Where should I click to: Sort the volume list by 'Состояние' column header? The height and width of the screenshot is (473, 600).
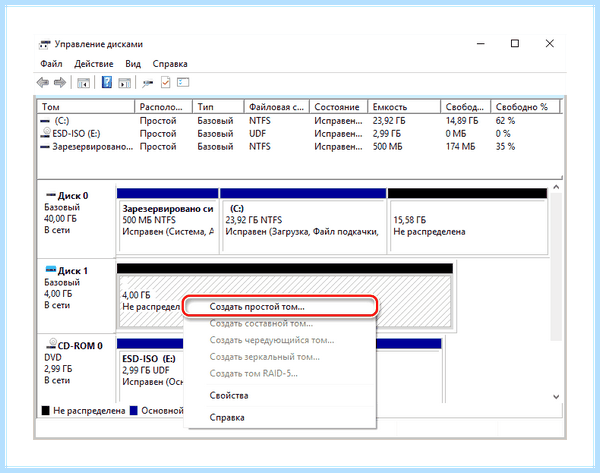pyautogui.click(x=338, y=107)
